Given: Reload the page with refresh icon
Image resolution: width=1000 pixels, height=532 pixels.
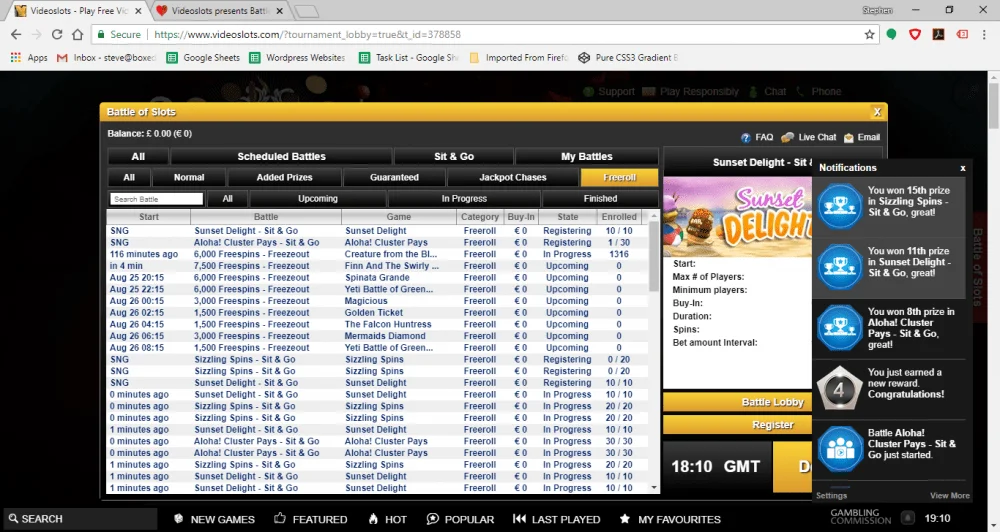Looking at the screenshot, I should tap(57, 34).
